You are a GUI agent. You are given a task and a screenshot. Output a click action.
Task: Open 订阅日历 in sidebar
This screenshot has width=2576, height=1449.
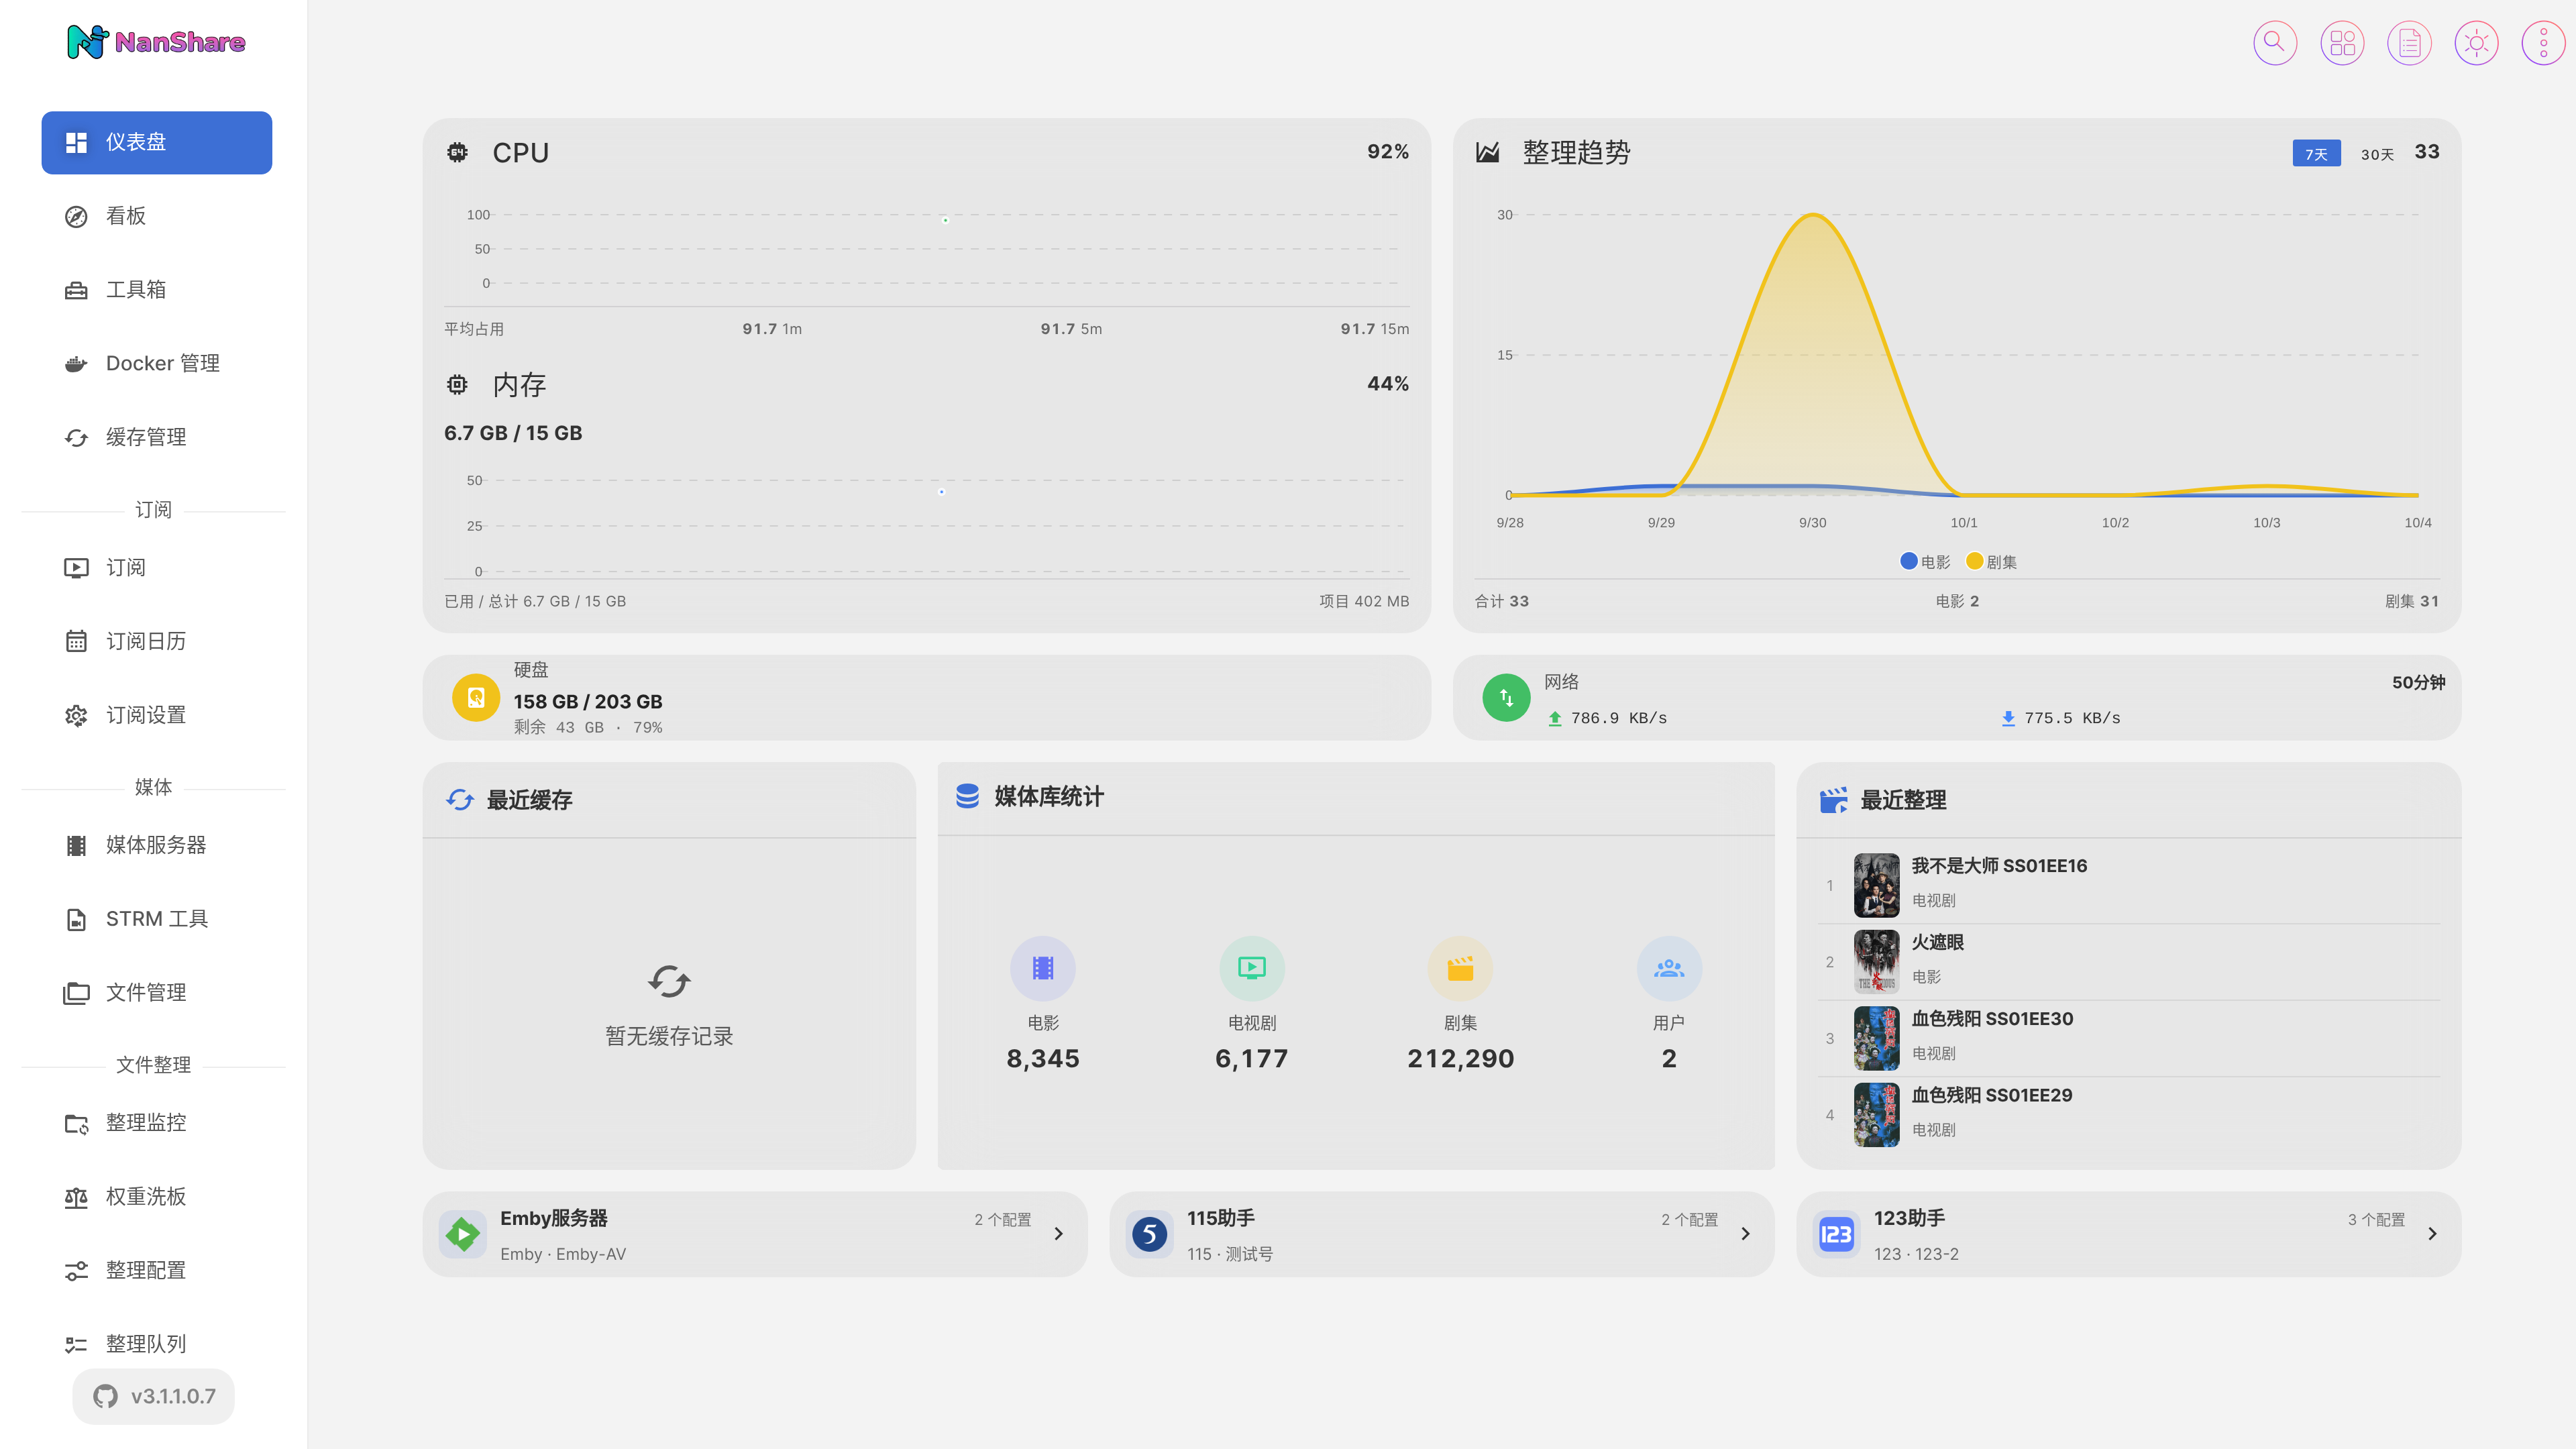(157, 641)
